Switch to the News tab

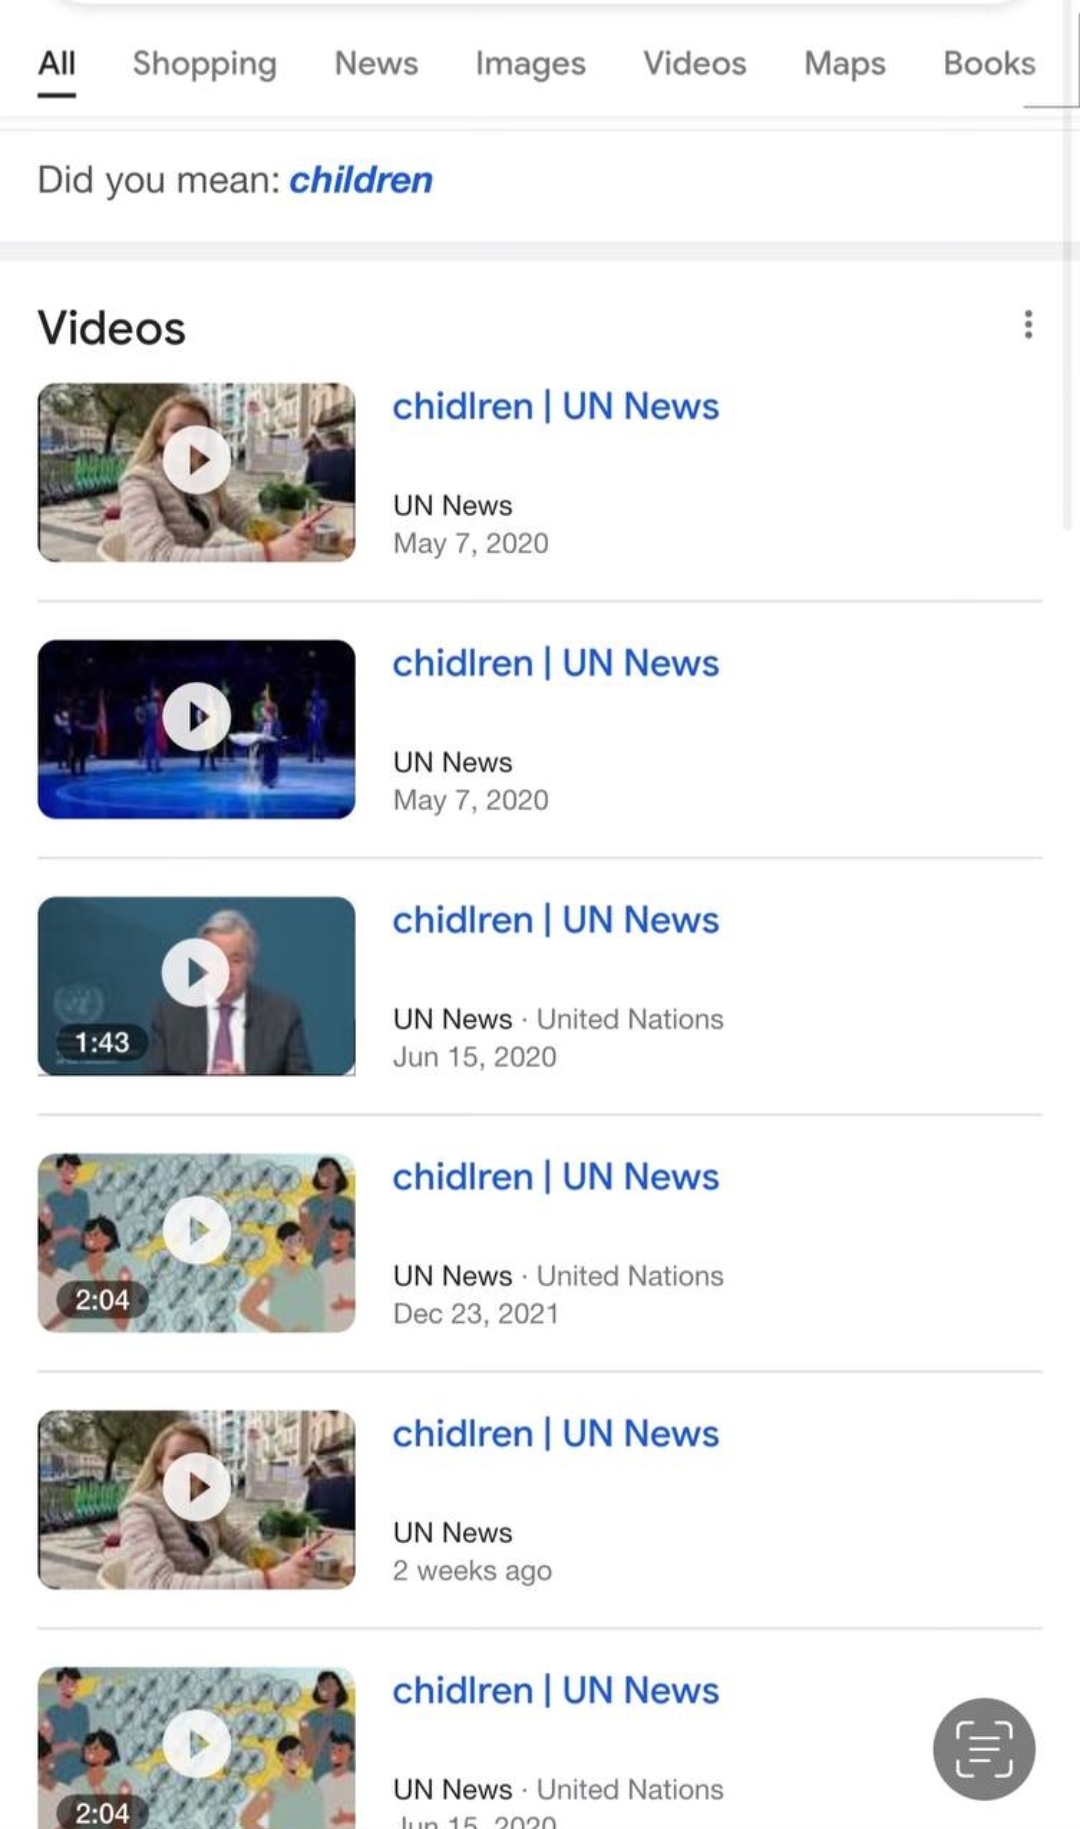click(376, 63)
